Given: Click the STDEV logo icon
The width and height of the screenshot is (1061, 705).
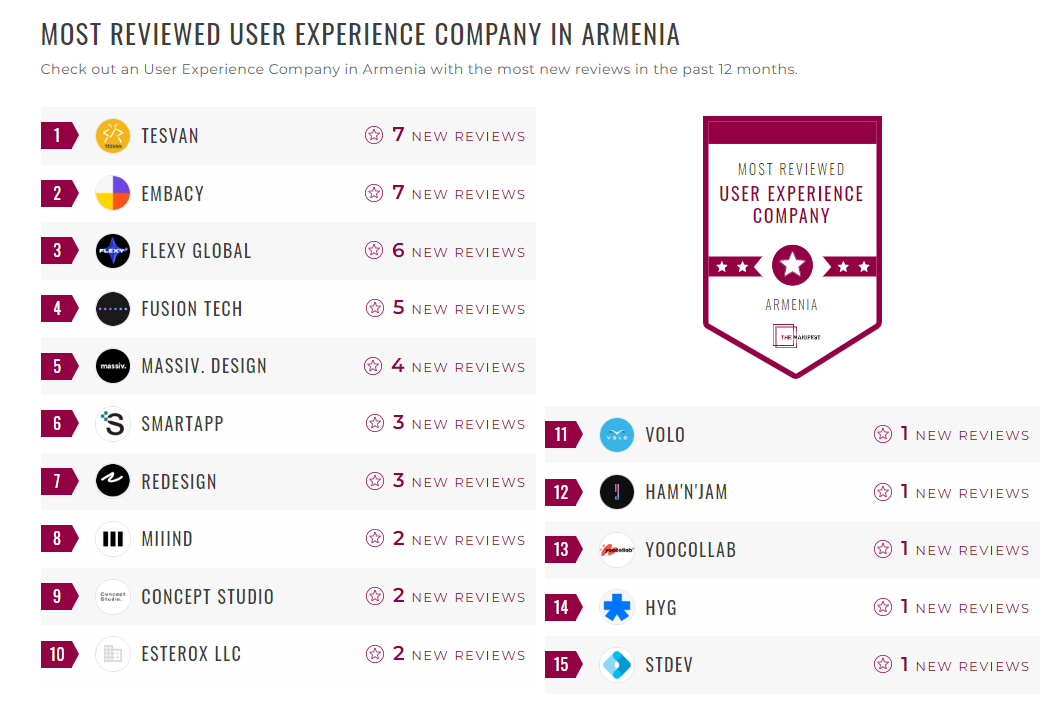Looking at the screenshot, I should [617, 665].
